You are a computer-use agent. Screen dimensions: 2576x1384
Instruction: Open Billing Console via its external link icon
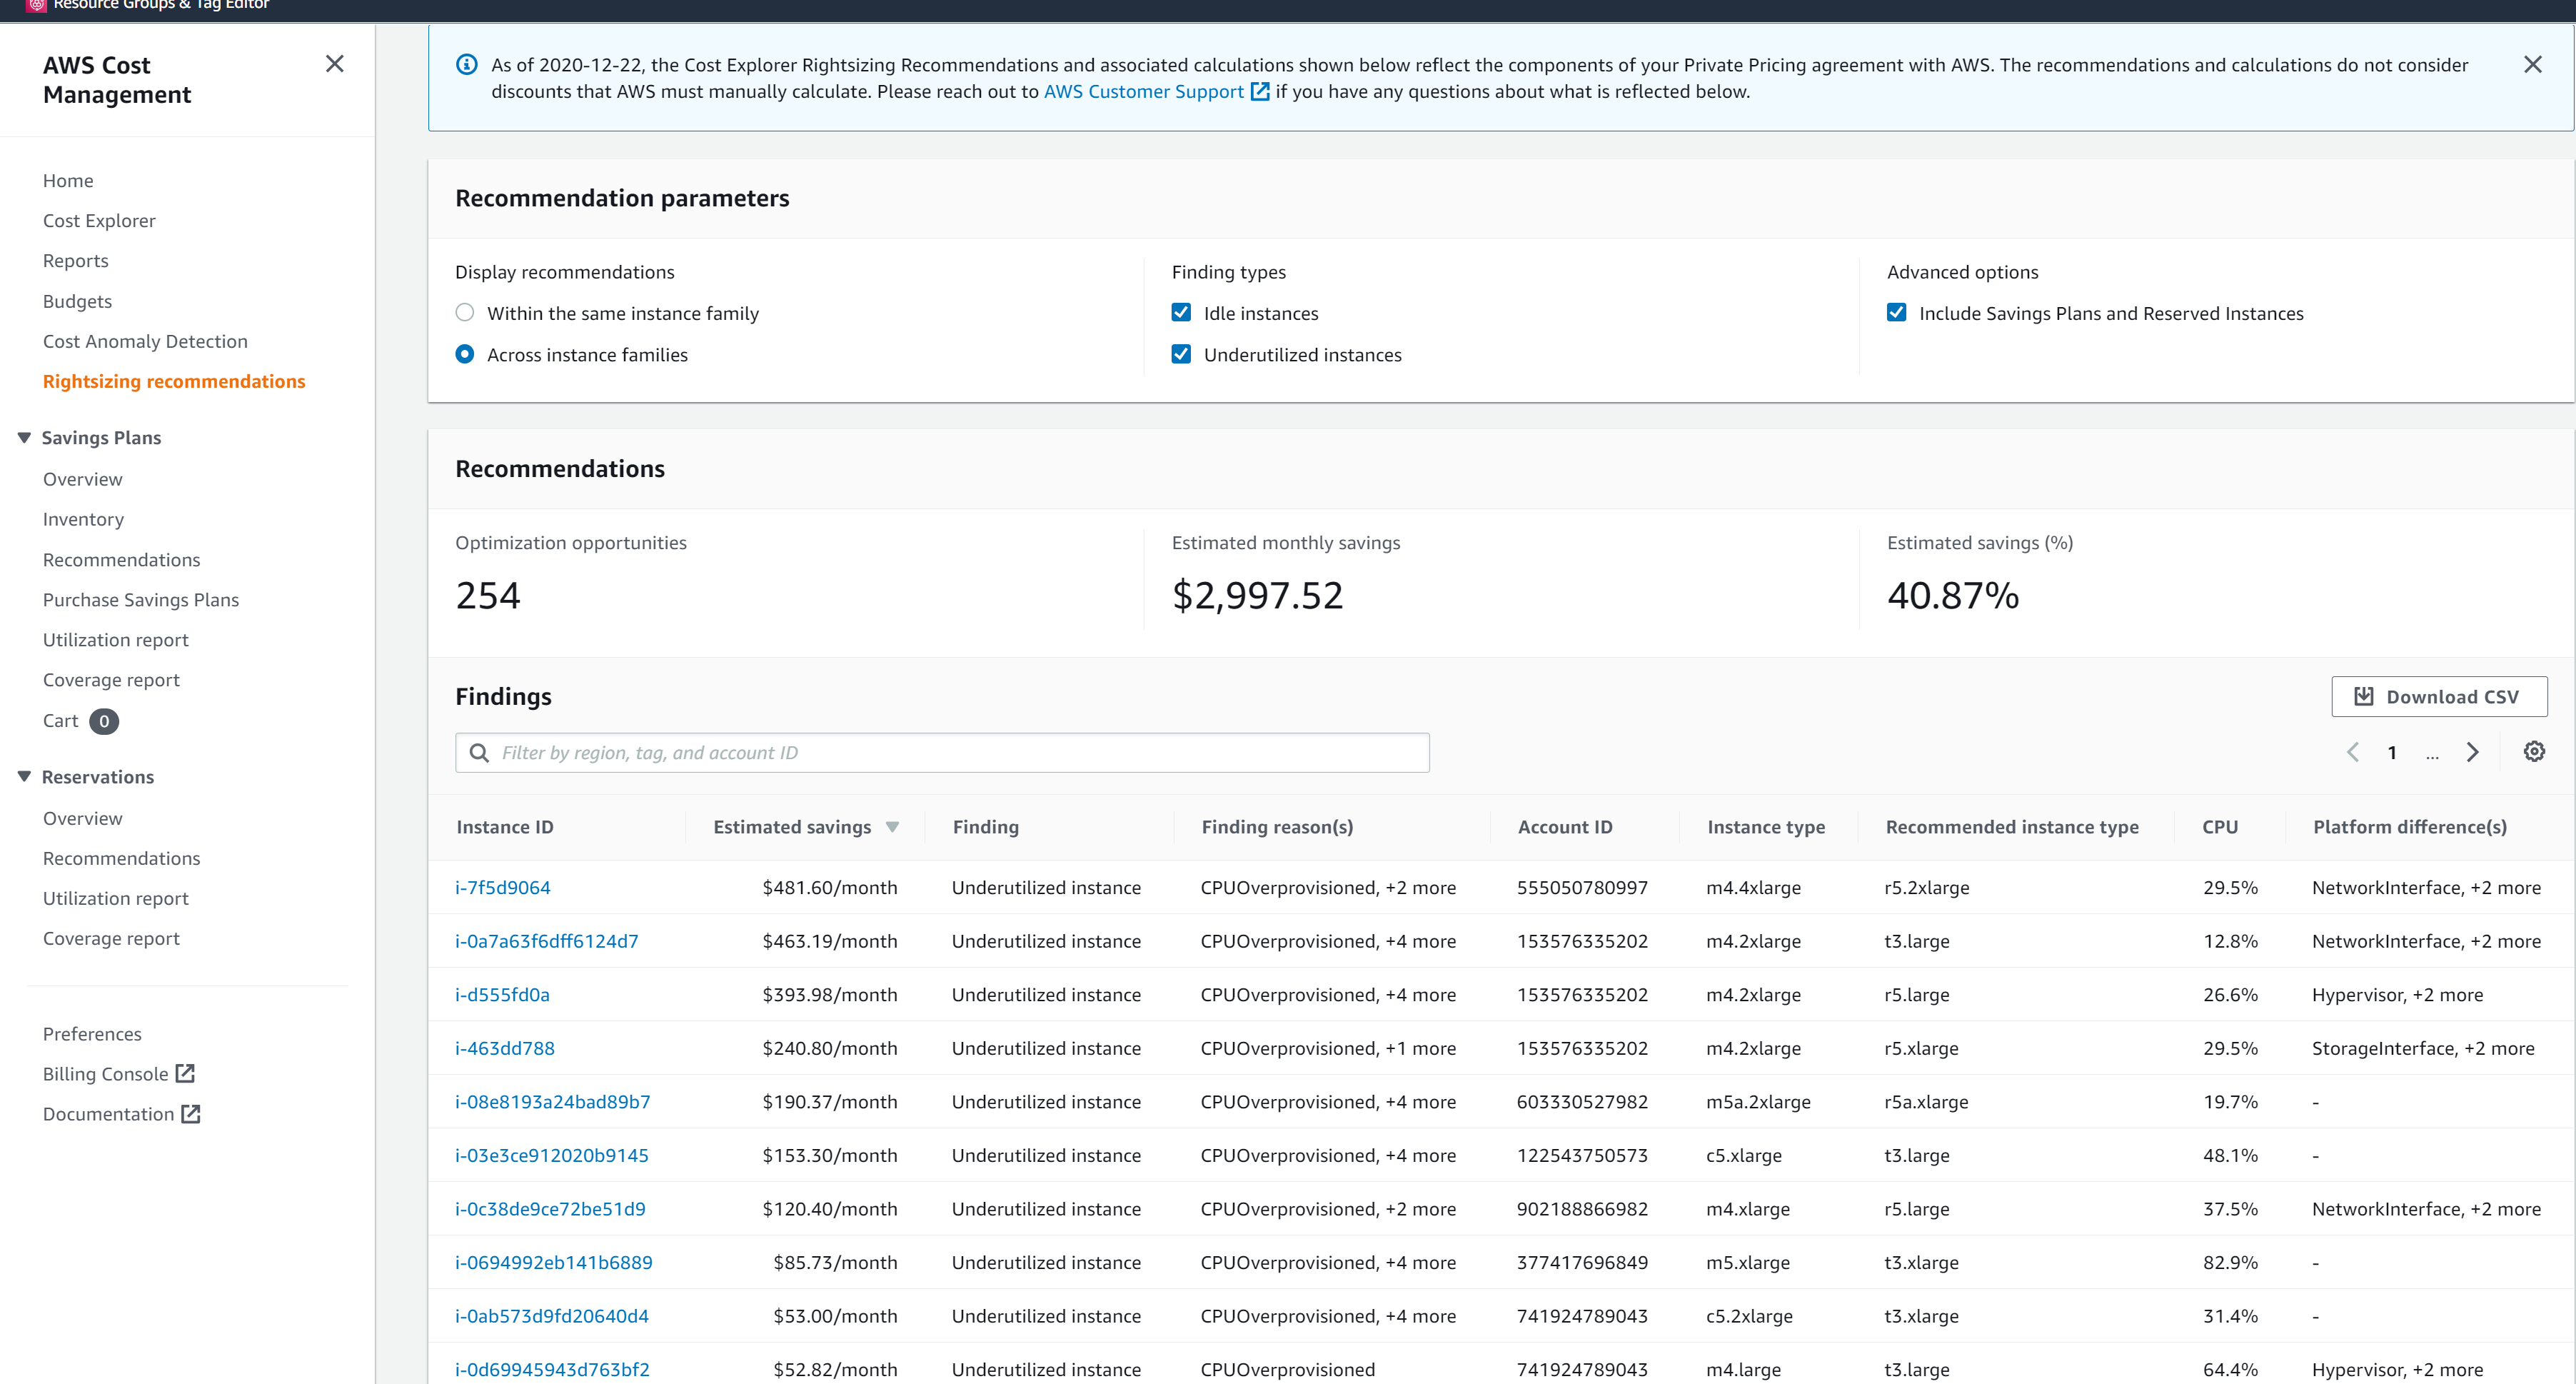(x=186, y=1073)
